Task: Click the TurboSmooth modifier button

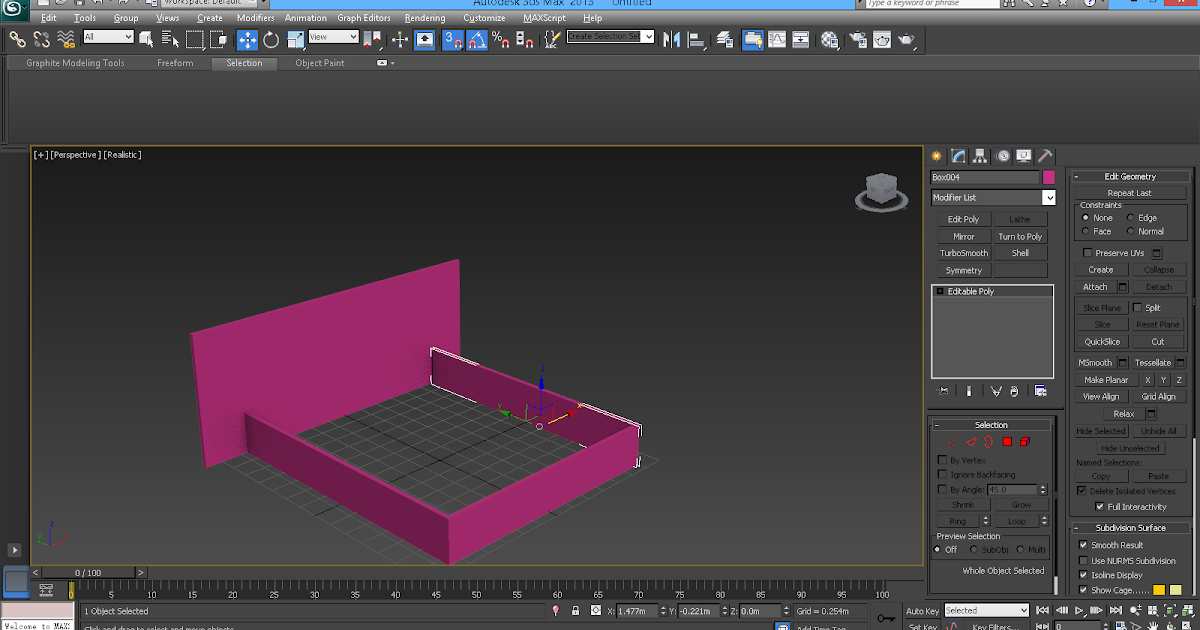Action: click(964, 253)
